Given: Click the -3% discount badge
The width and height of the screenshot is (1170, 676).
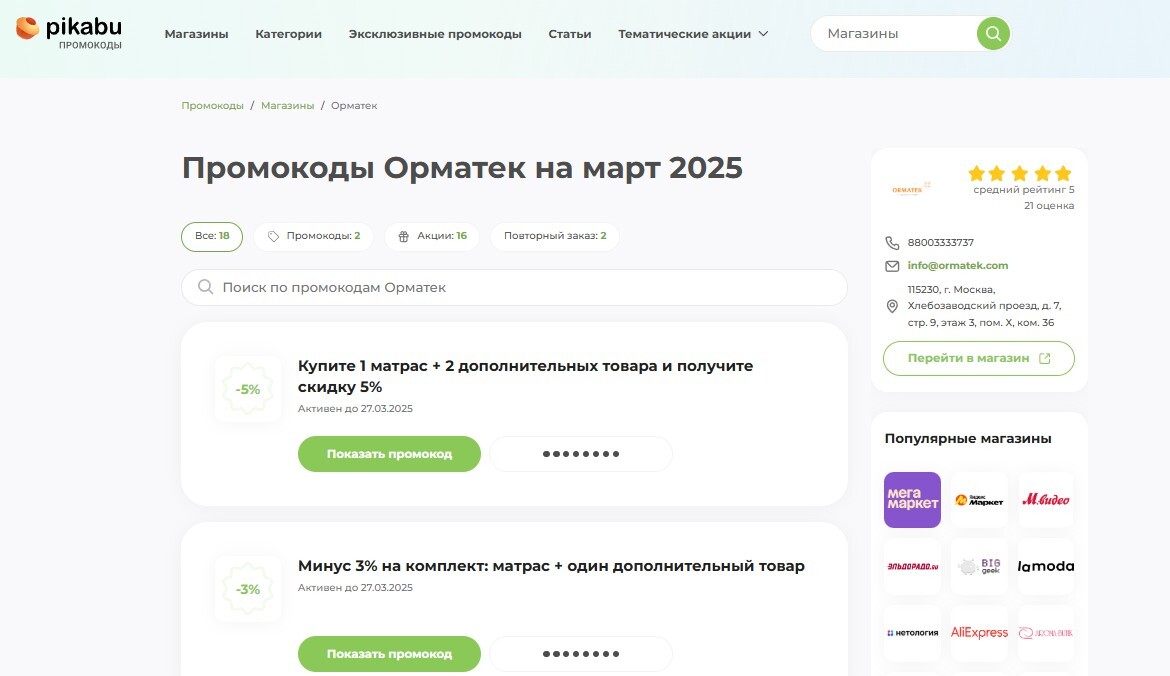Looking at the screenshot, I should coord(248,589).
